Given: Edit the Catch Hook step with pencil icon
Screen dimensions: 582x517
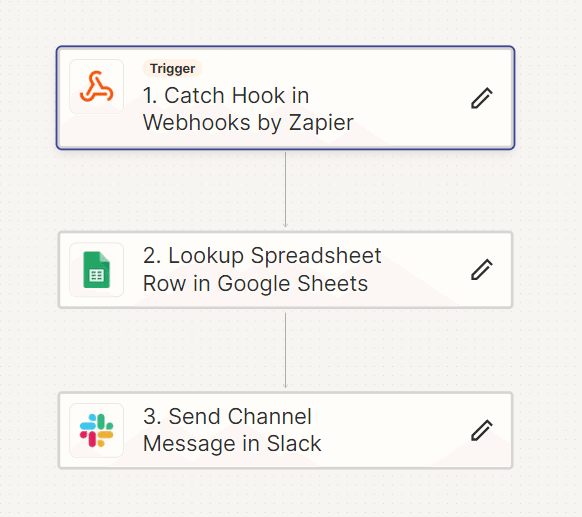Looking at the screenshot, I should (482, 98).
